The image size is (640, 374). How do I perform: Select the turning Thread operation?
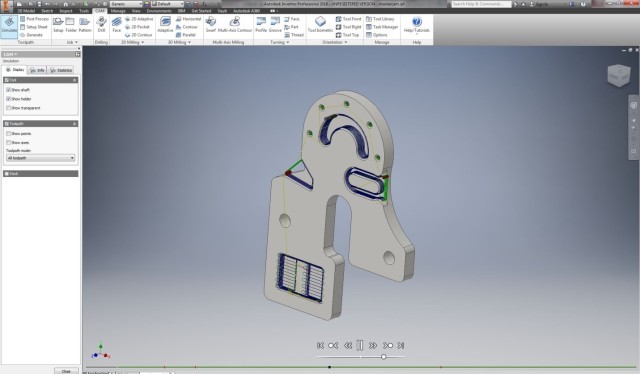coord(294,35)
